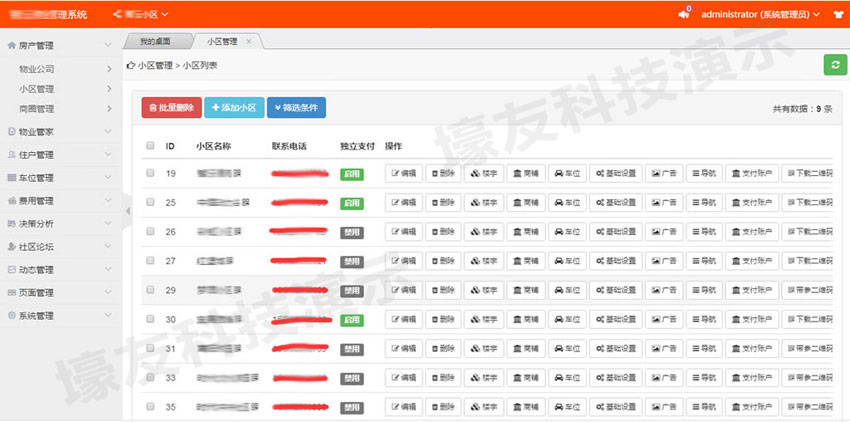Image resolution: width=850 pixels, height=422 pixels.
Task: Click the 小区管理 breadcrumb link
Action: click(155, 66)
